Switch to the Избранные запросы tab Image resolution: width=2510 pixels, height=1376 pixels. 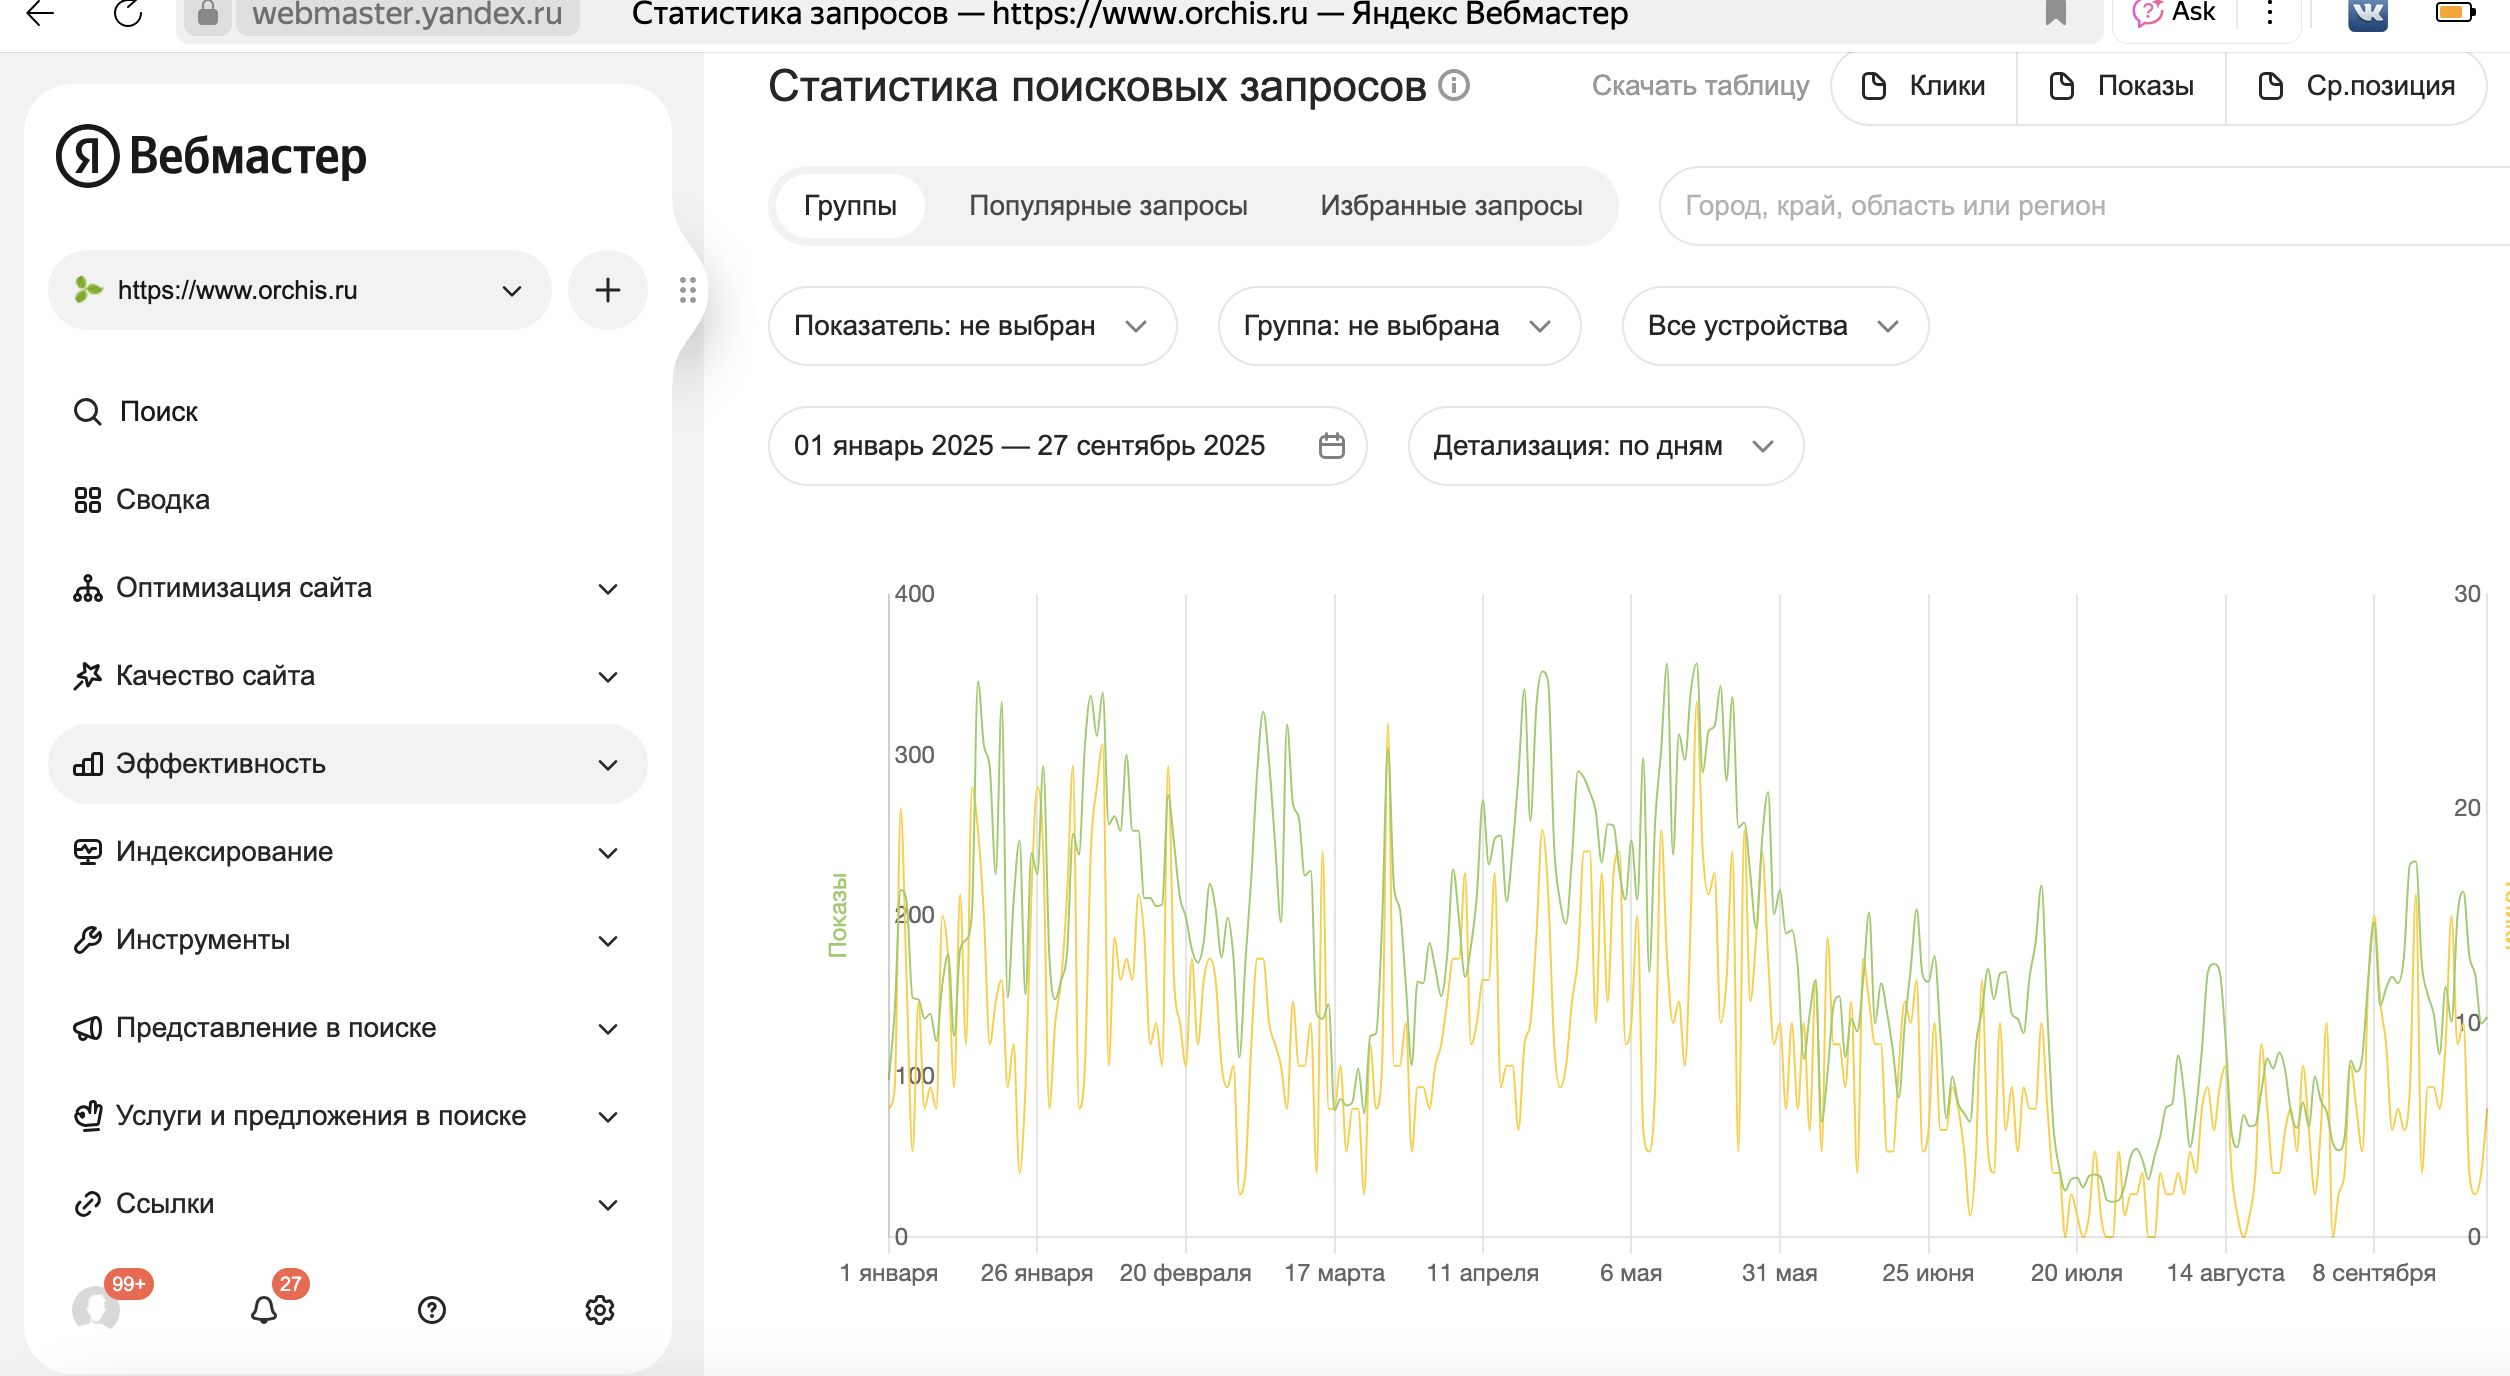tap(1451, 206)
